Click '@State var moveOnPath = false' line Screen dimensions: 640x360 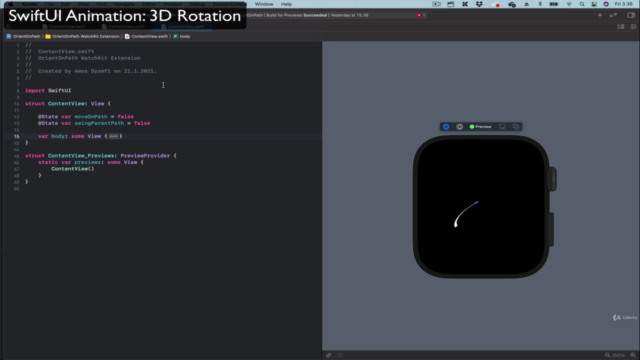86,117
